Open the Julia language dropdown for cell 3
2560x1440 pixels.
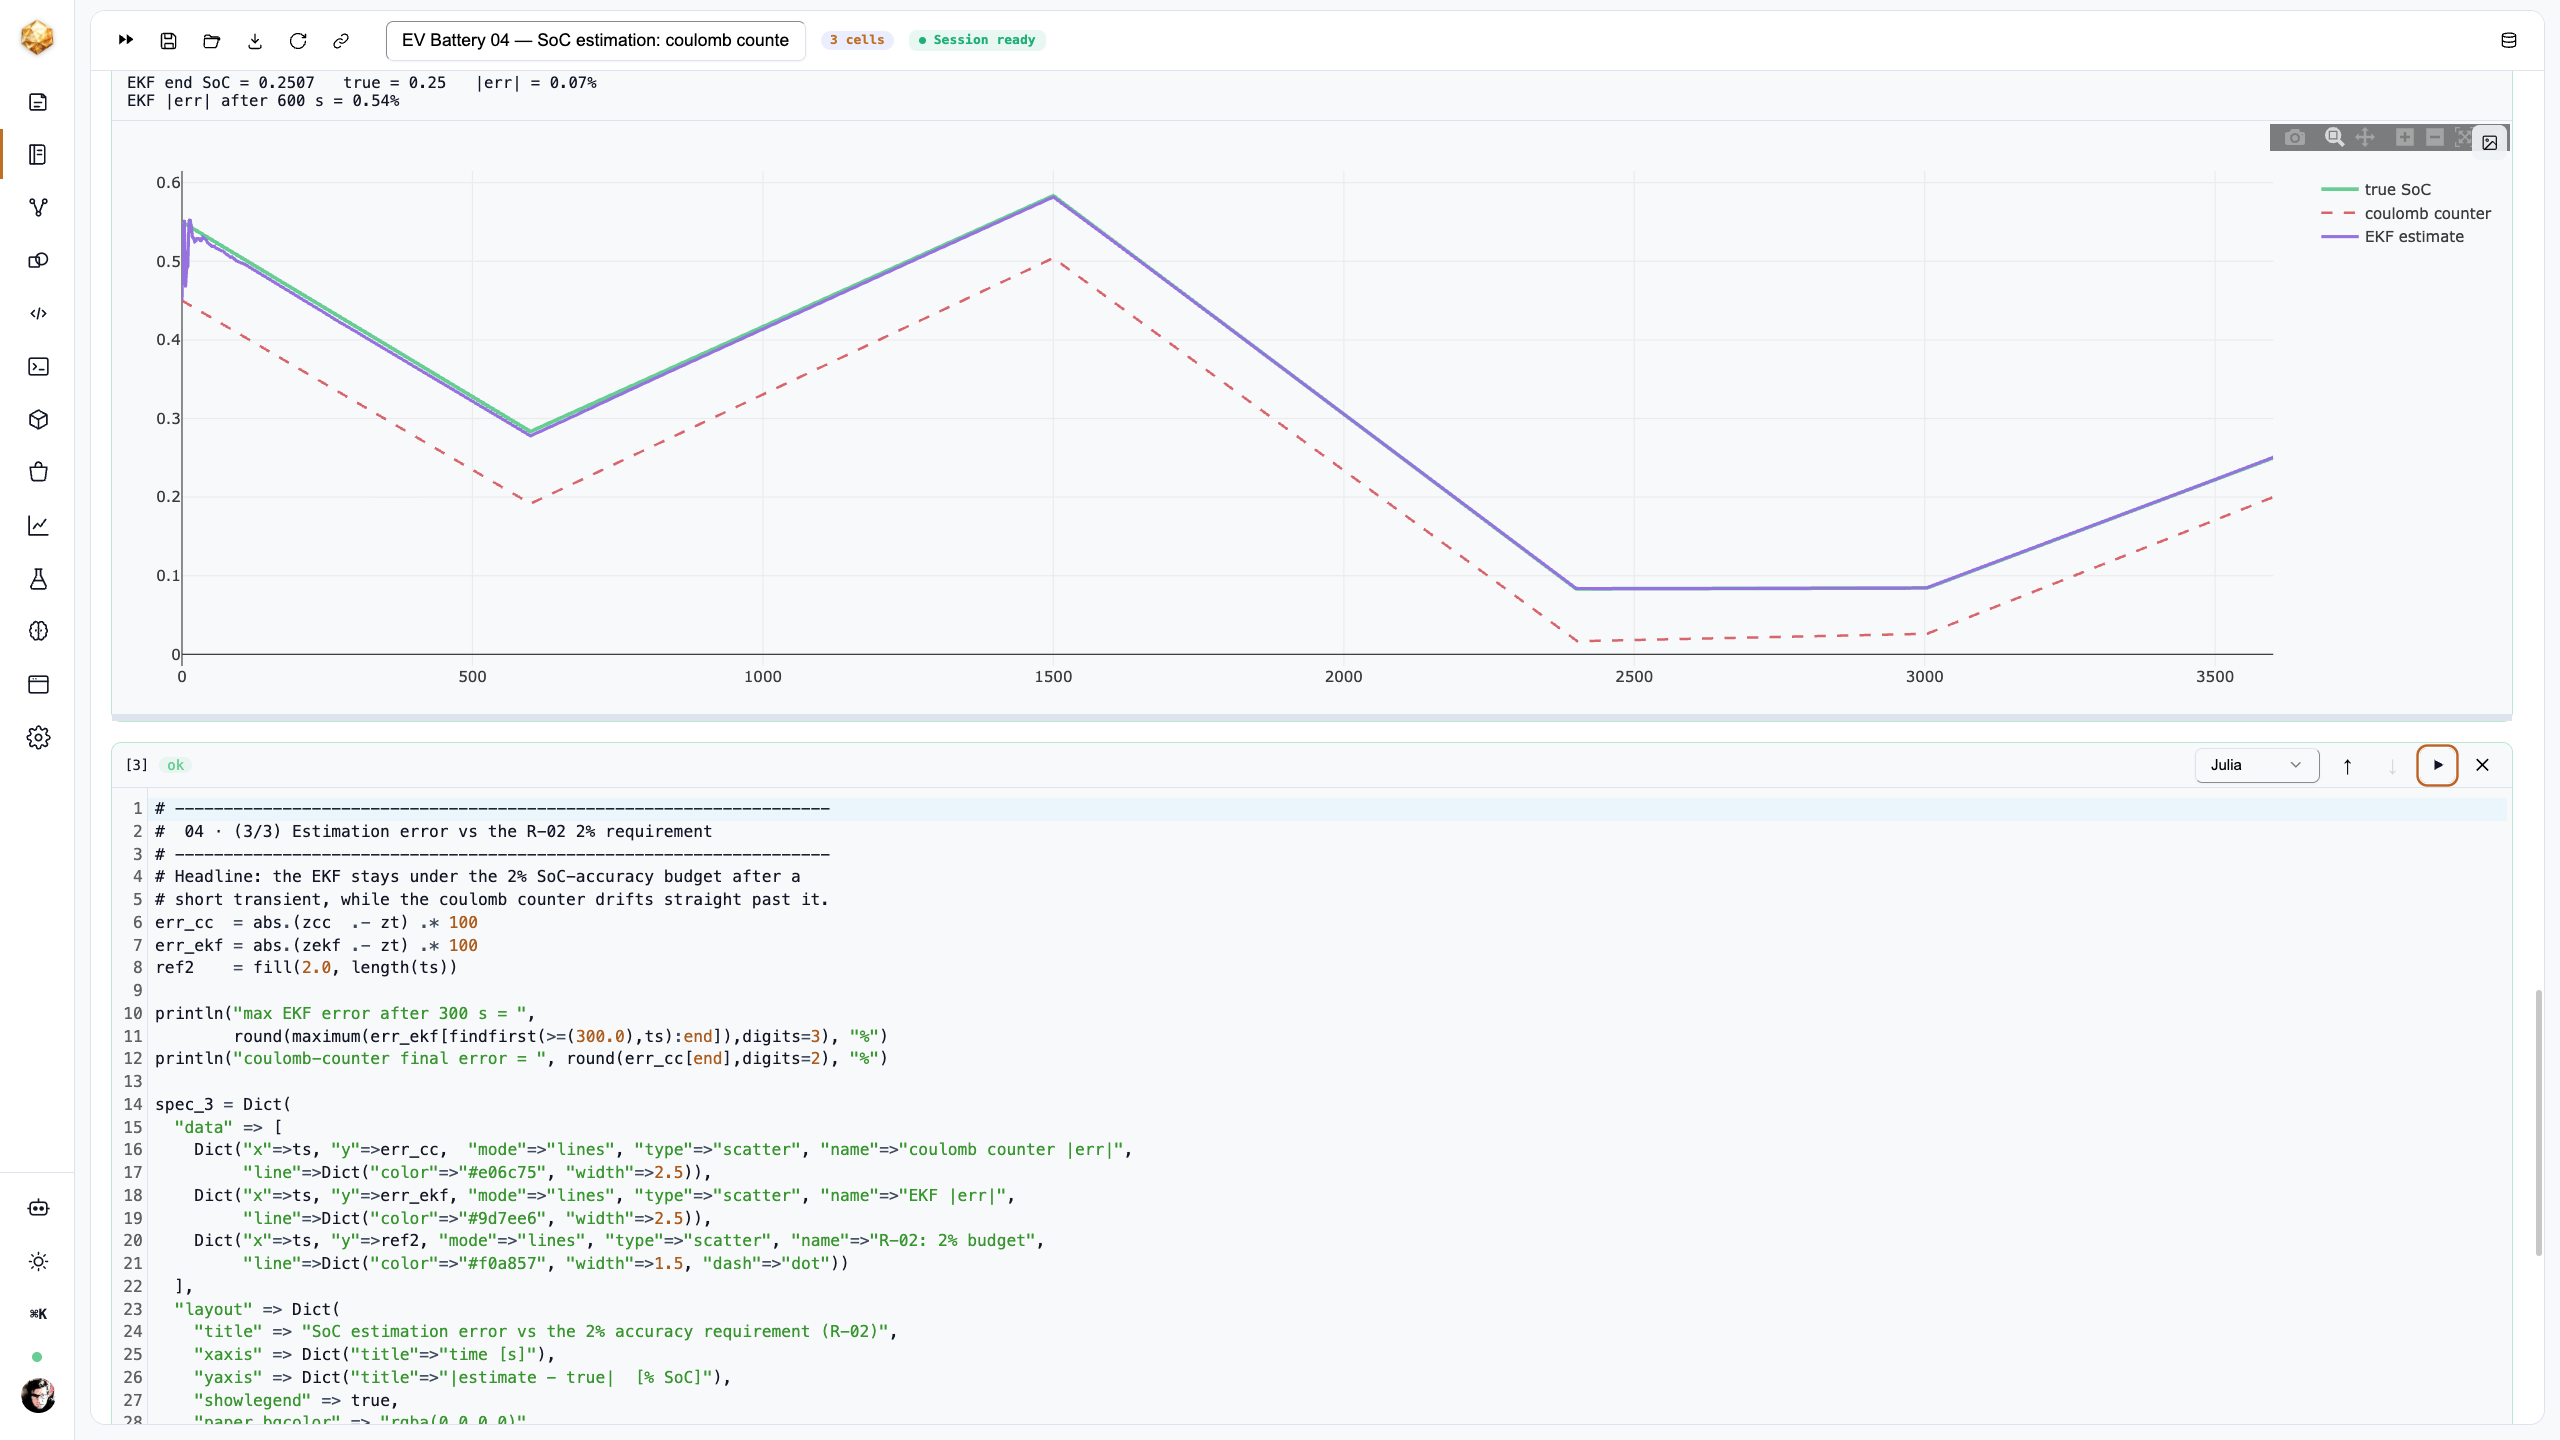[2257, 765]
